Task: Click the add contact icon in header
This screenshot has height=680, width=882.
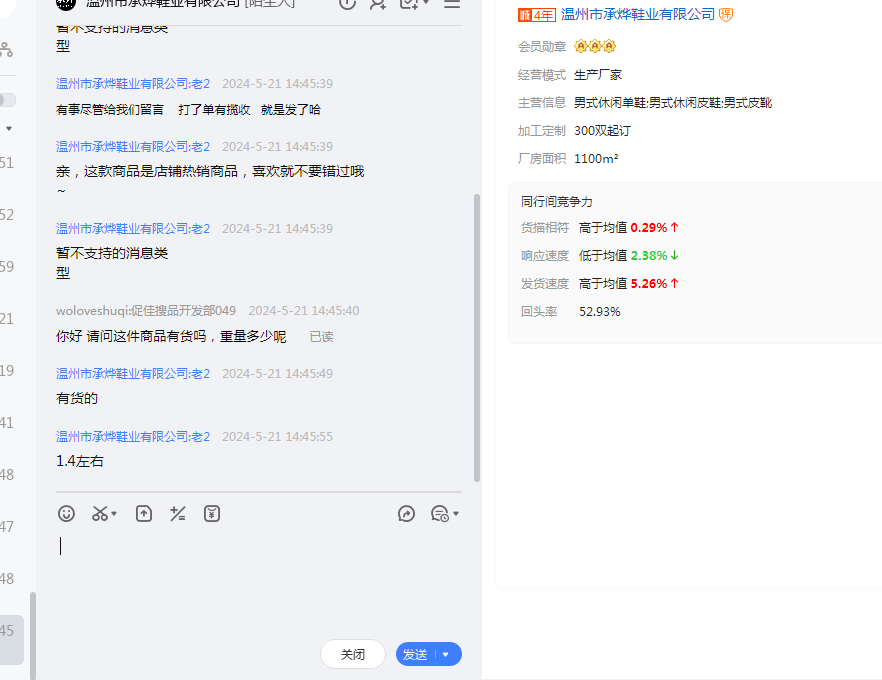Action: pos(377,4)
